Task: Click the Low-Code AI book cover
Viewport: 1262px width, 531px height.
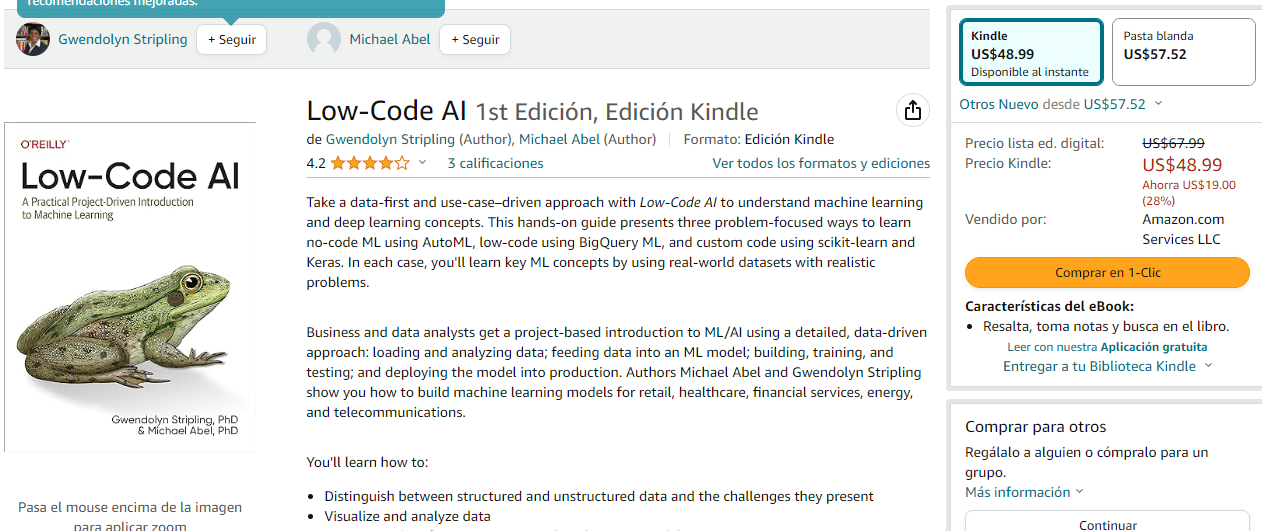Action: click(x=130, y=286)
